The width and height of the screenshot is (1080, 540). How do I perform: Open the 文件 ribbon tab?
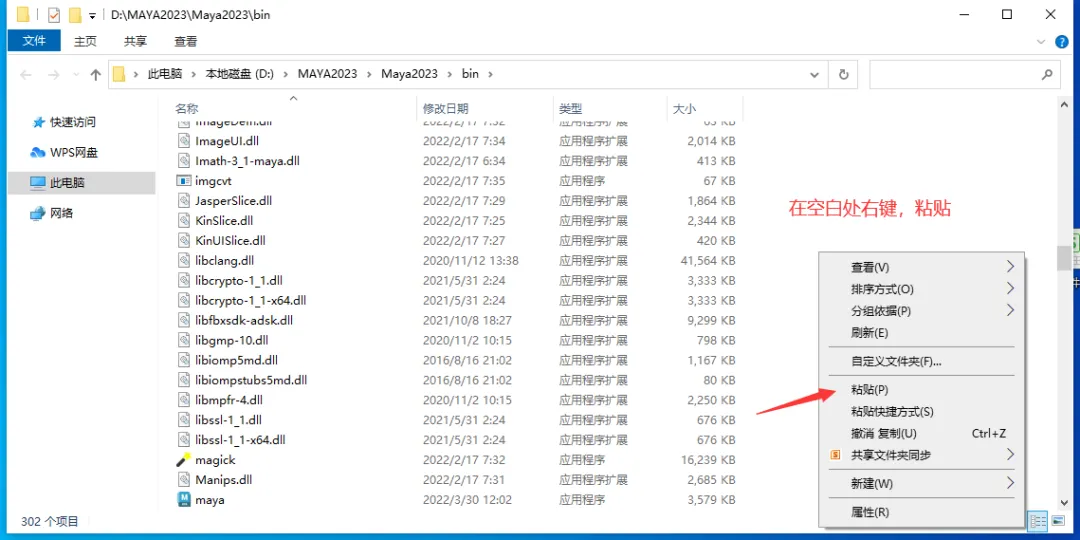(x=34, y=41)
